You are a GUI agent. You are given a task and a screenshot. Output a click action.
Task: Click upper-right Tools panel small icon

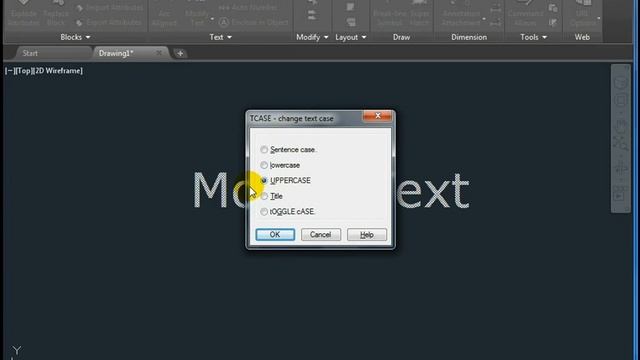(553, 8)
